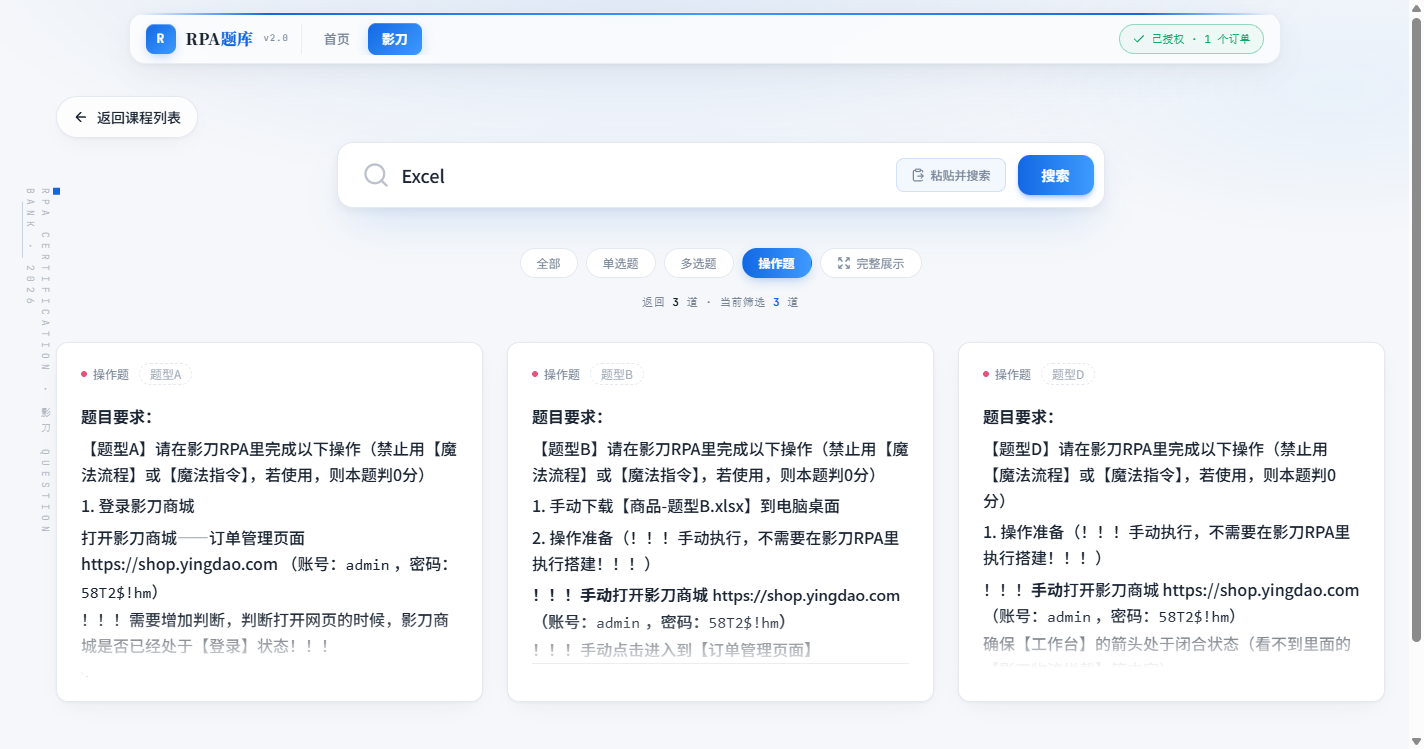Click the 题型B tag
Viewport: 1424px width, 749px height.
tap(617, 374)
